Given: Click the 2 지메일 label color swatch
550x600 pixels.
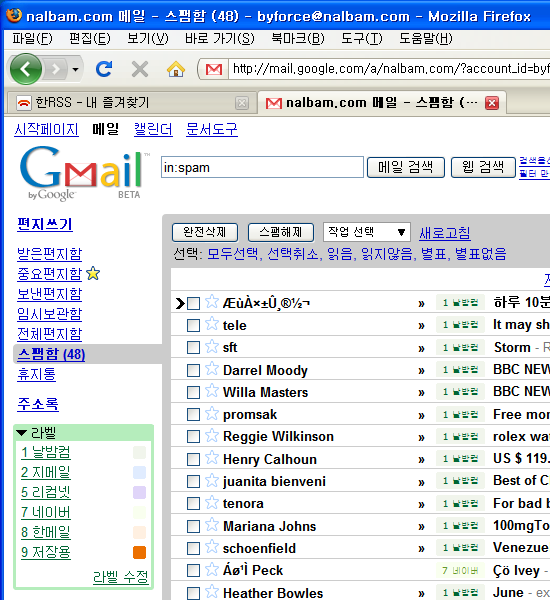Looking at the screenshot, I should coord(139,472).
